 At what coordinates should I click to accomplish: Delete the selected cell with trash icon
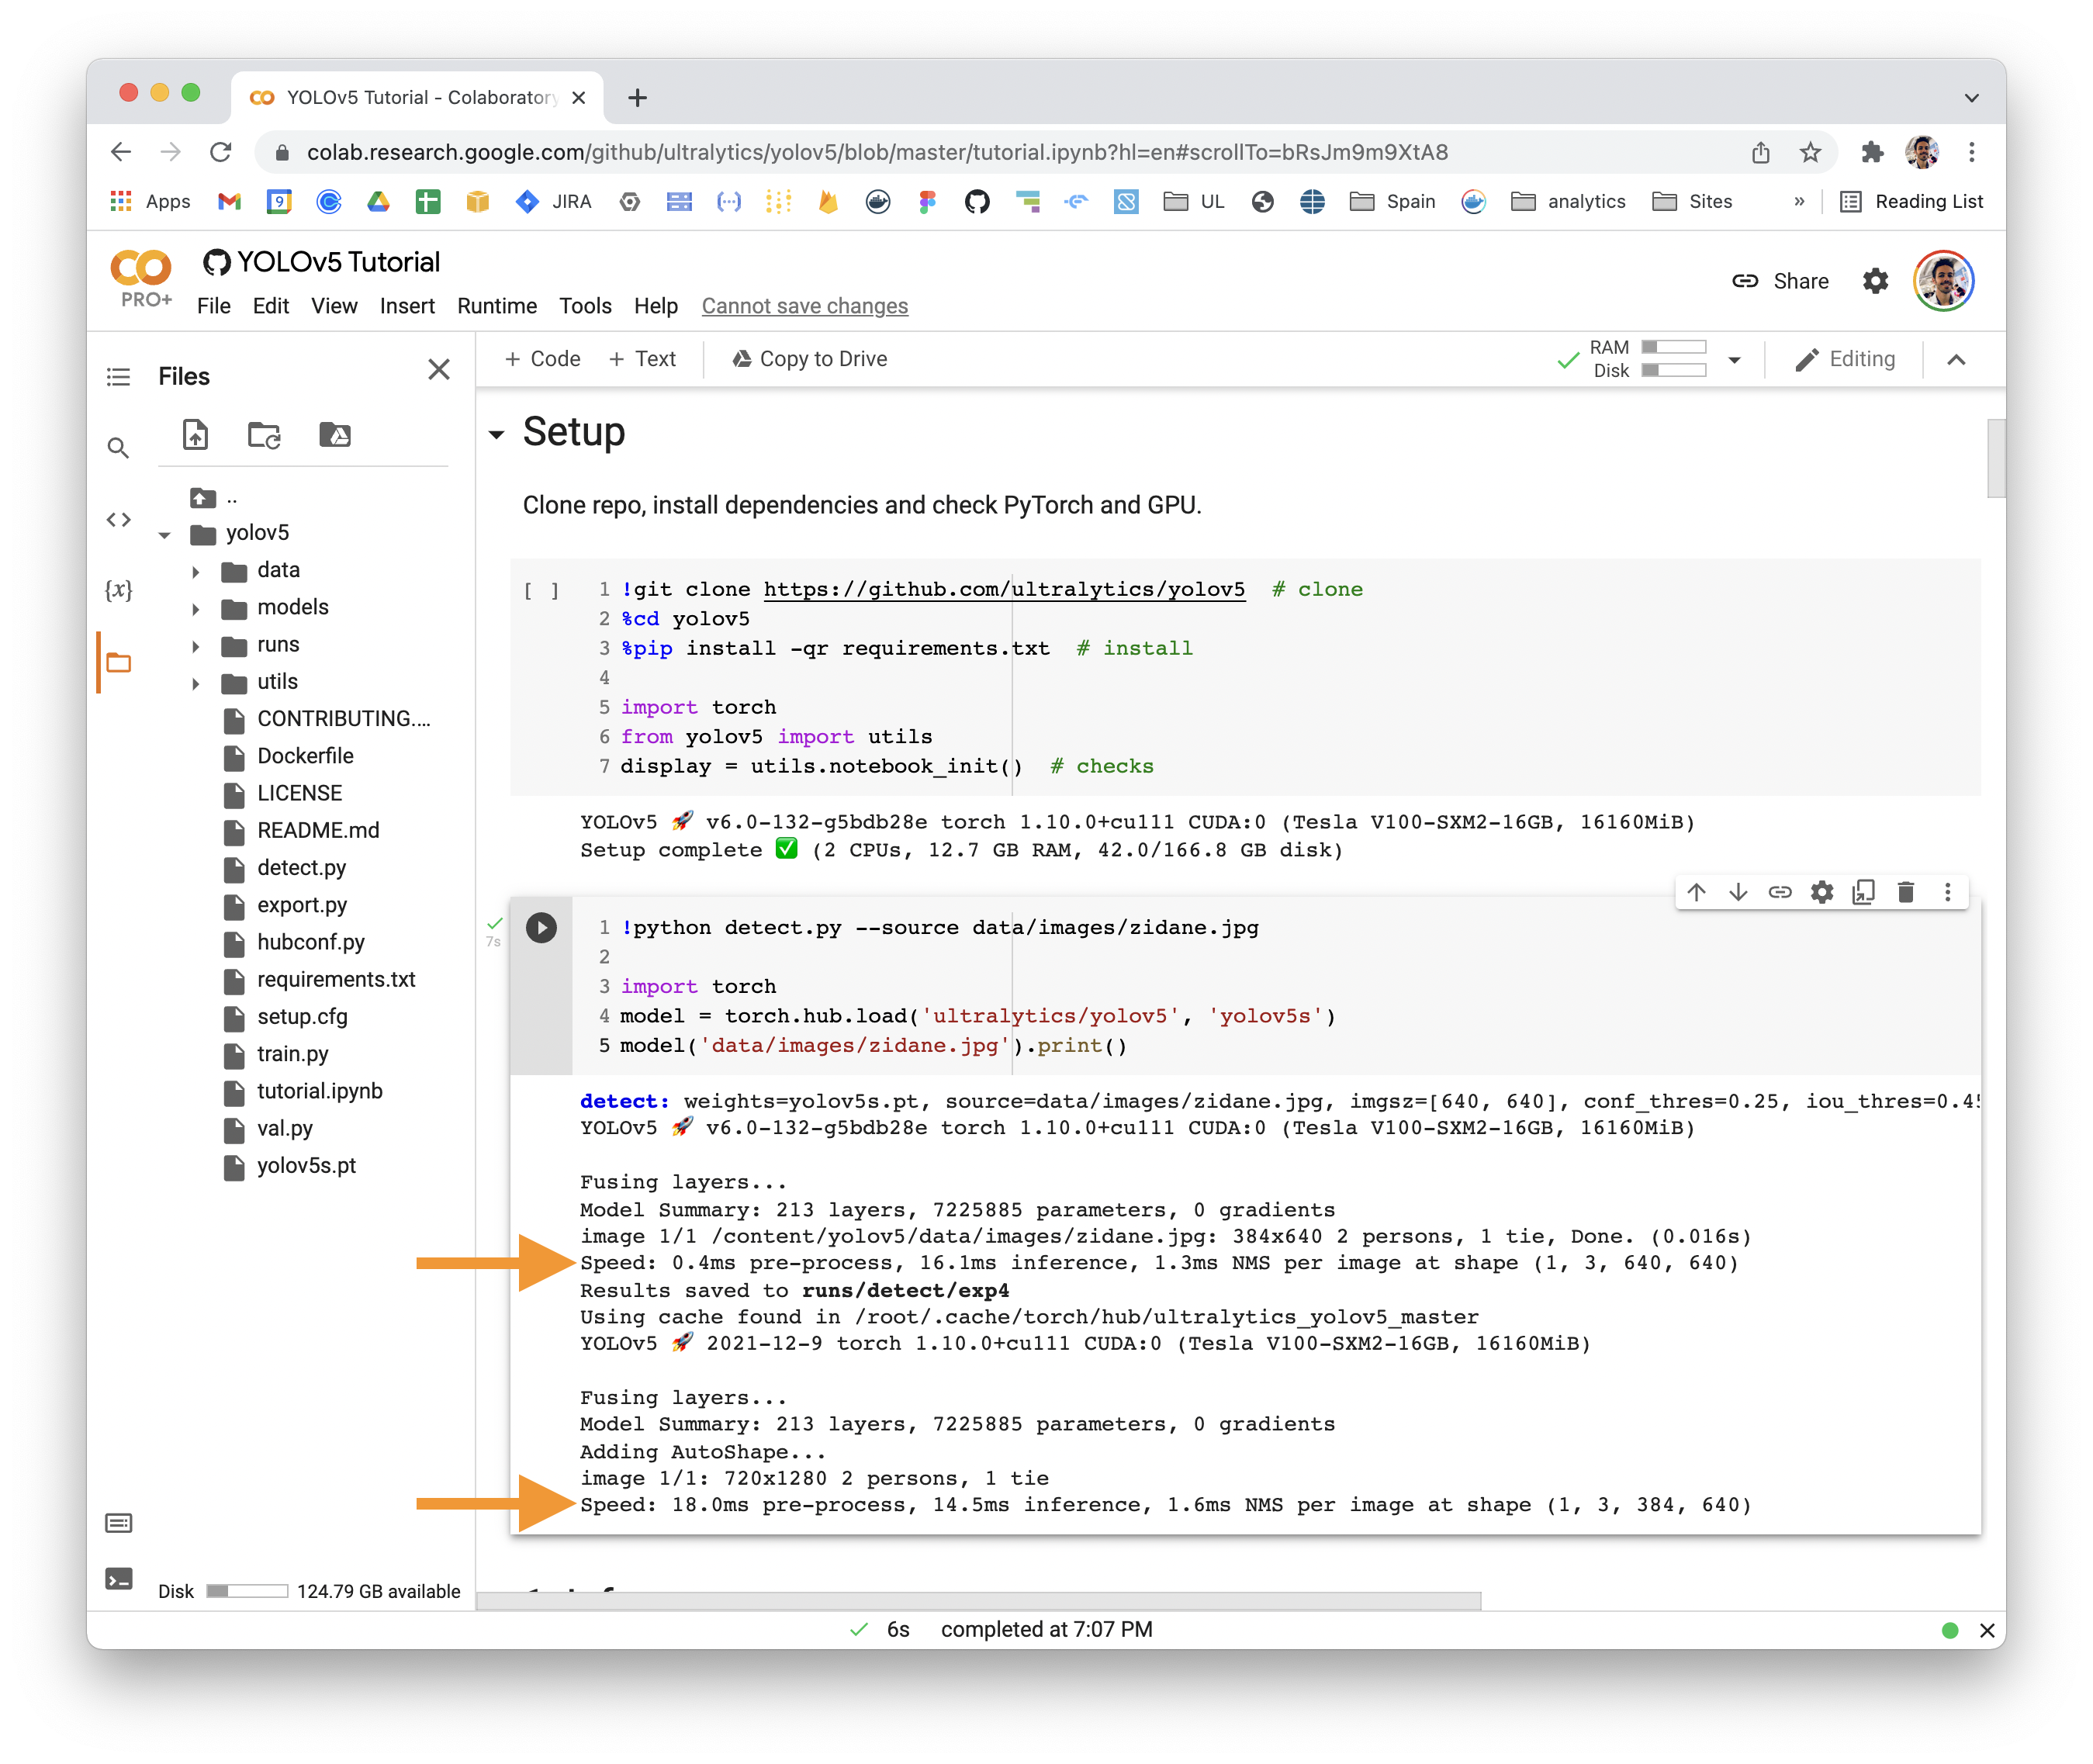coord(1907,892)
